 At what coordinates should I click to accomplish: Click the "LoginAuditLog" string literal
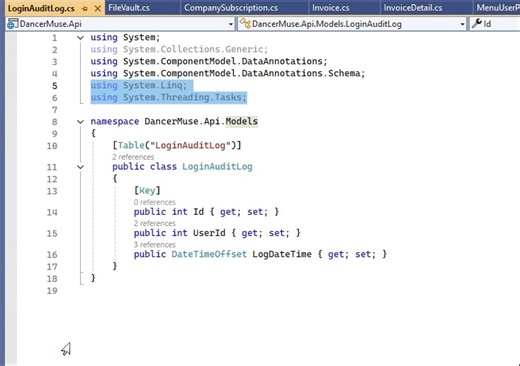pyautogui.click(x=190, y=146)
